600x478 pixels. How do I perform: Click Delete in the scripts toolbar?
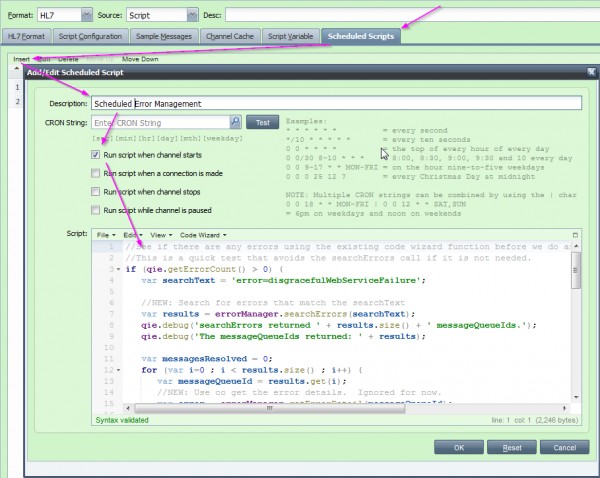click(68, 59)
